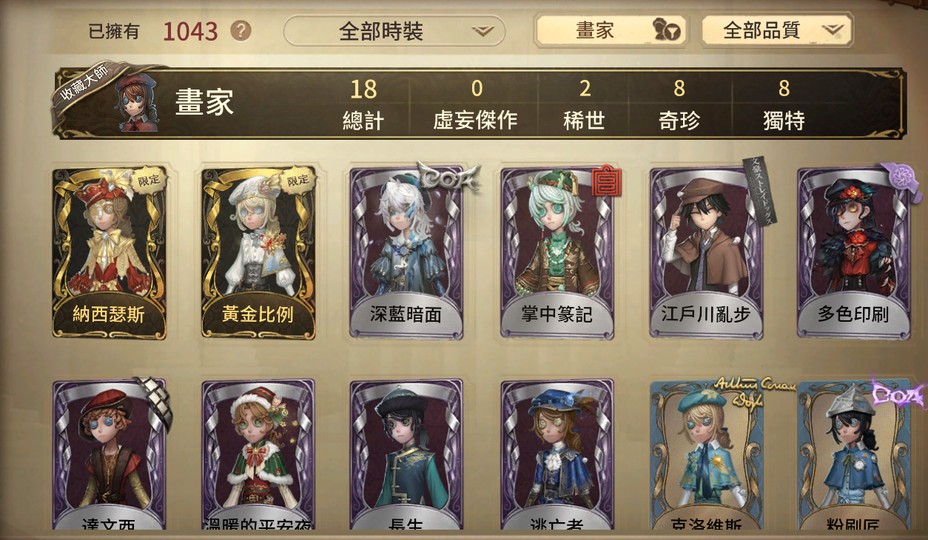Select the 稀世 rarity count tab

click(584, 104)
